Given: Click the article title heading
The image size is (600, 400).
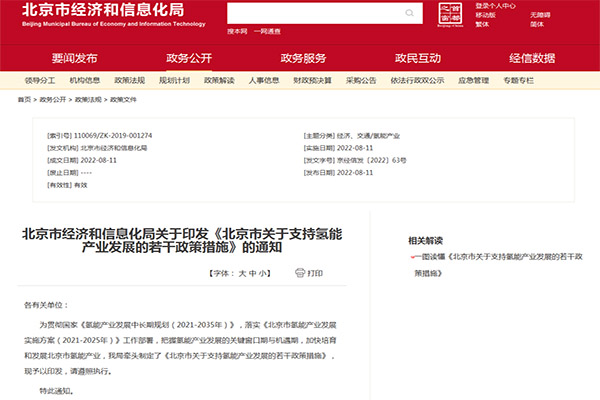Looking at the screenshot, I should 182,240.
